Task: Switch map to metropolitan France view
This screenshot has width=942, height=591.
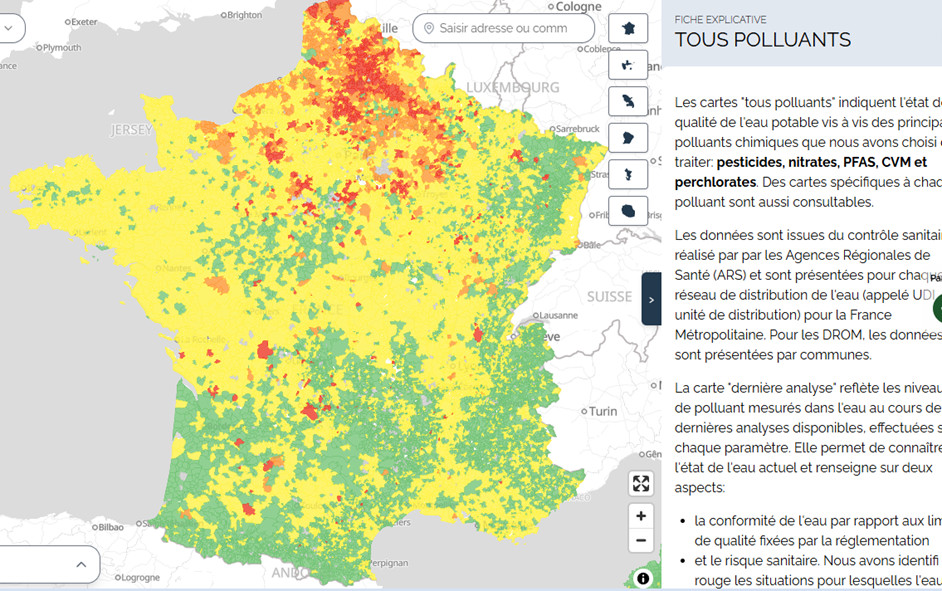Action: tap(628, 28)
